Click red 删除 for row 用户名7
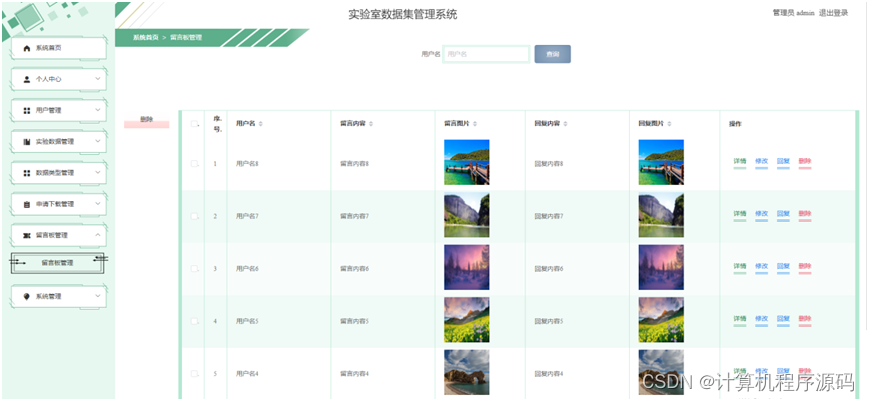 pyautogui.click(x=805, y=214)
